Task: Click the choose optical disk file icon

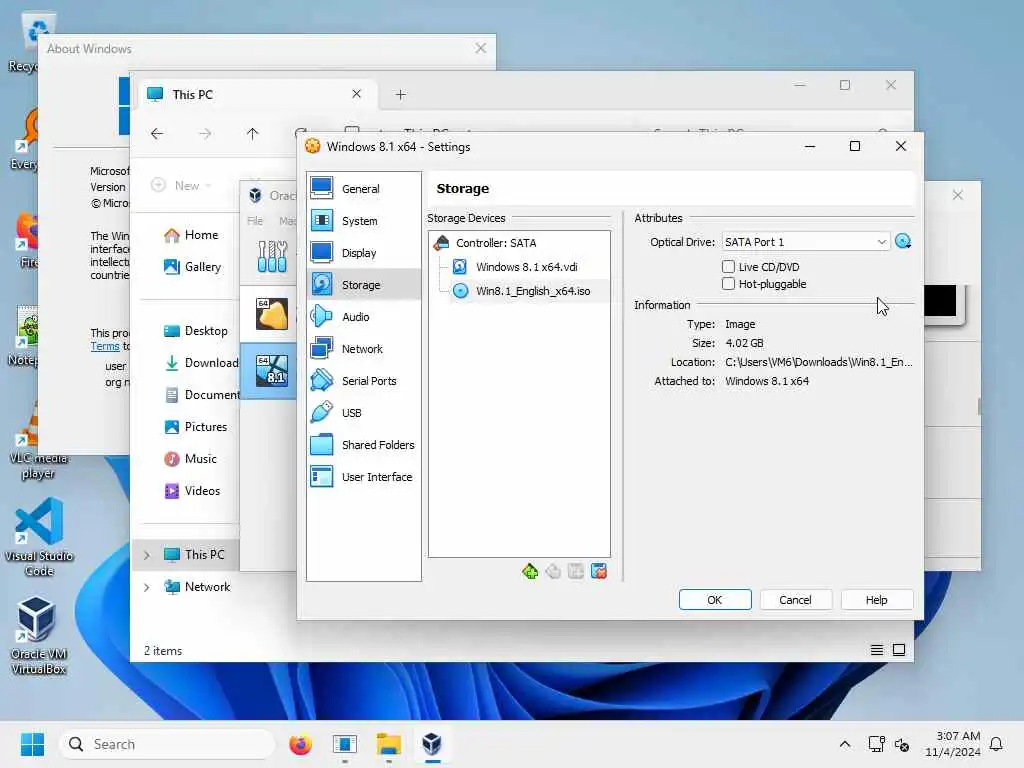Action: [903, 242]
